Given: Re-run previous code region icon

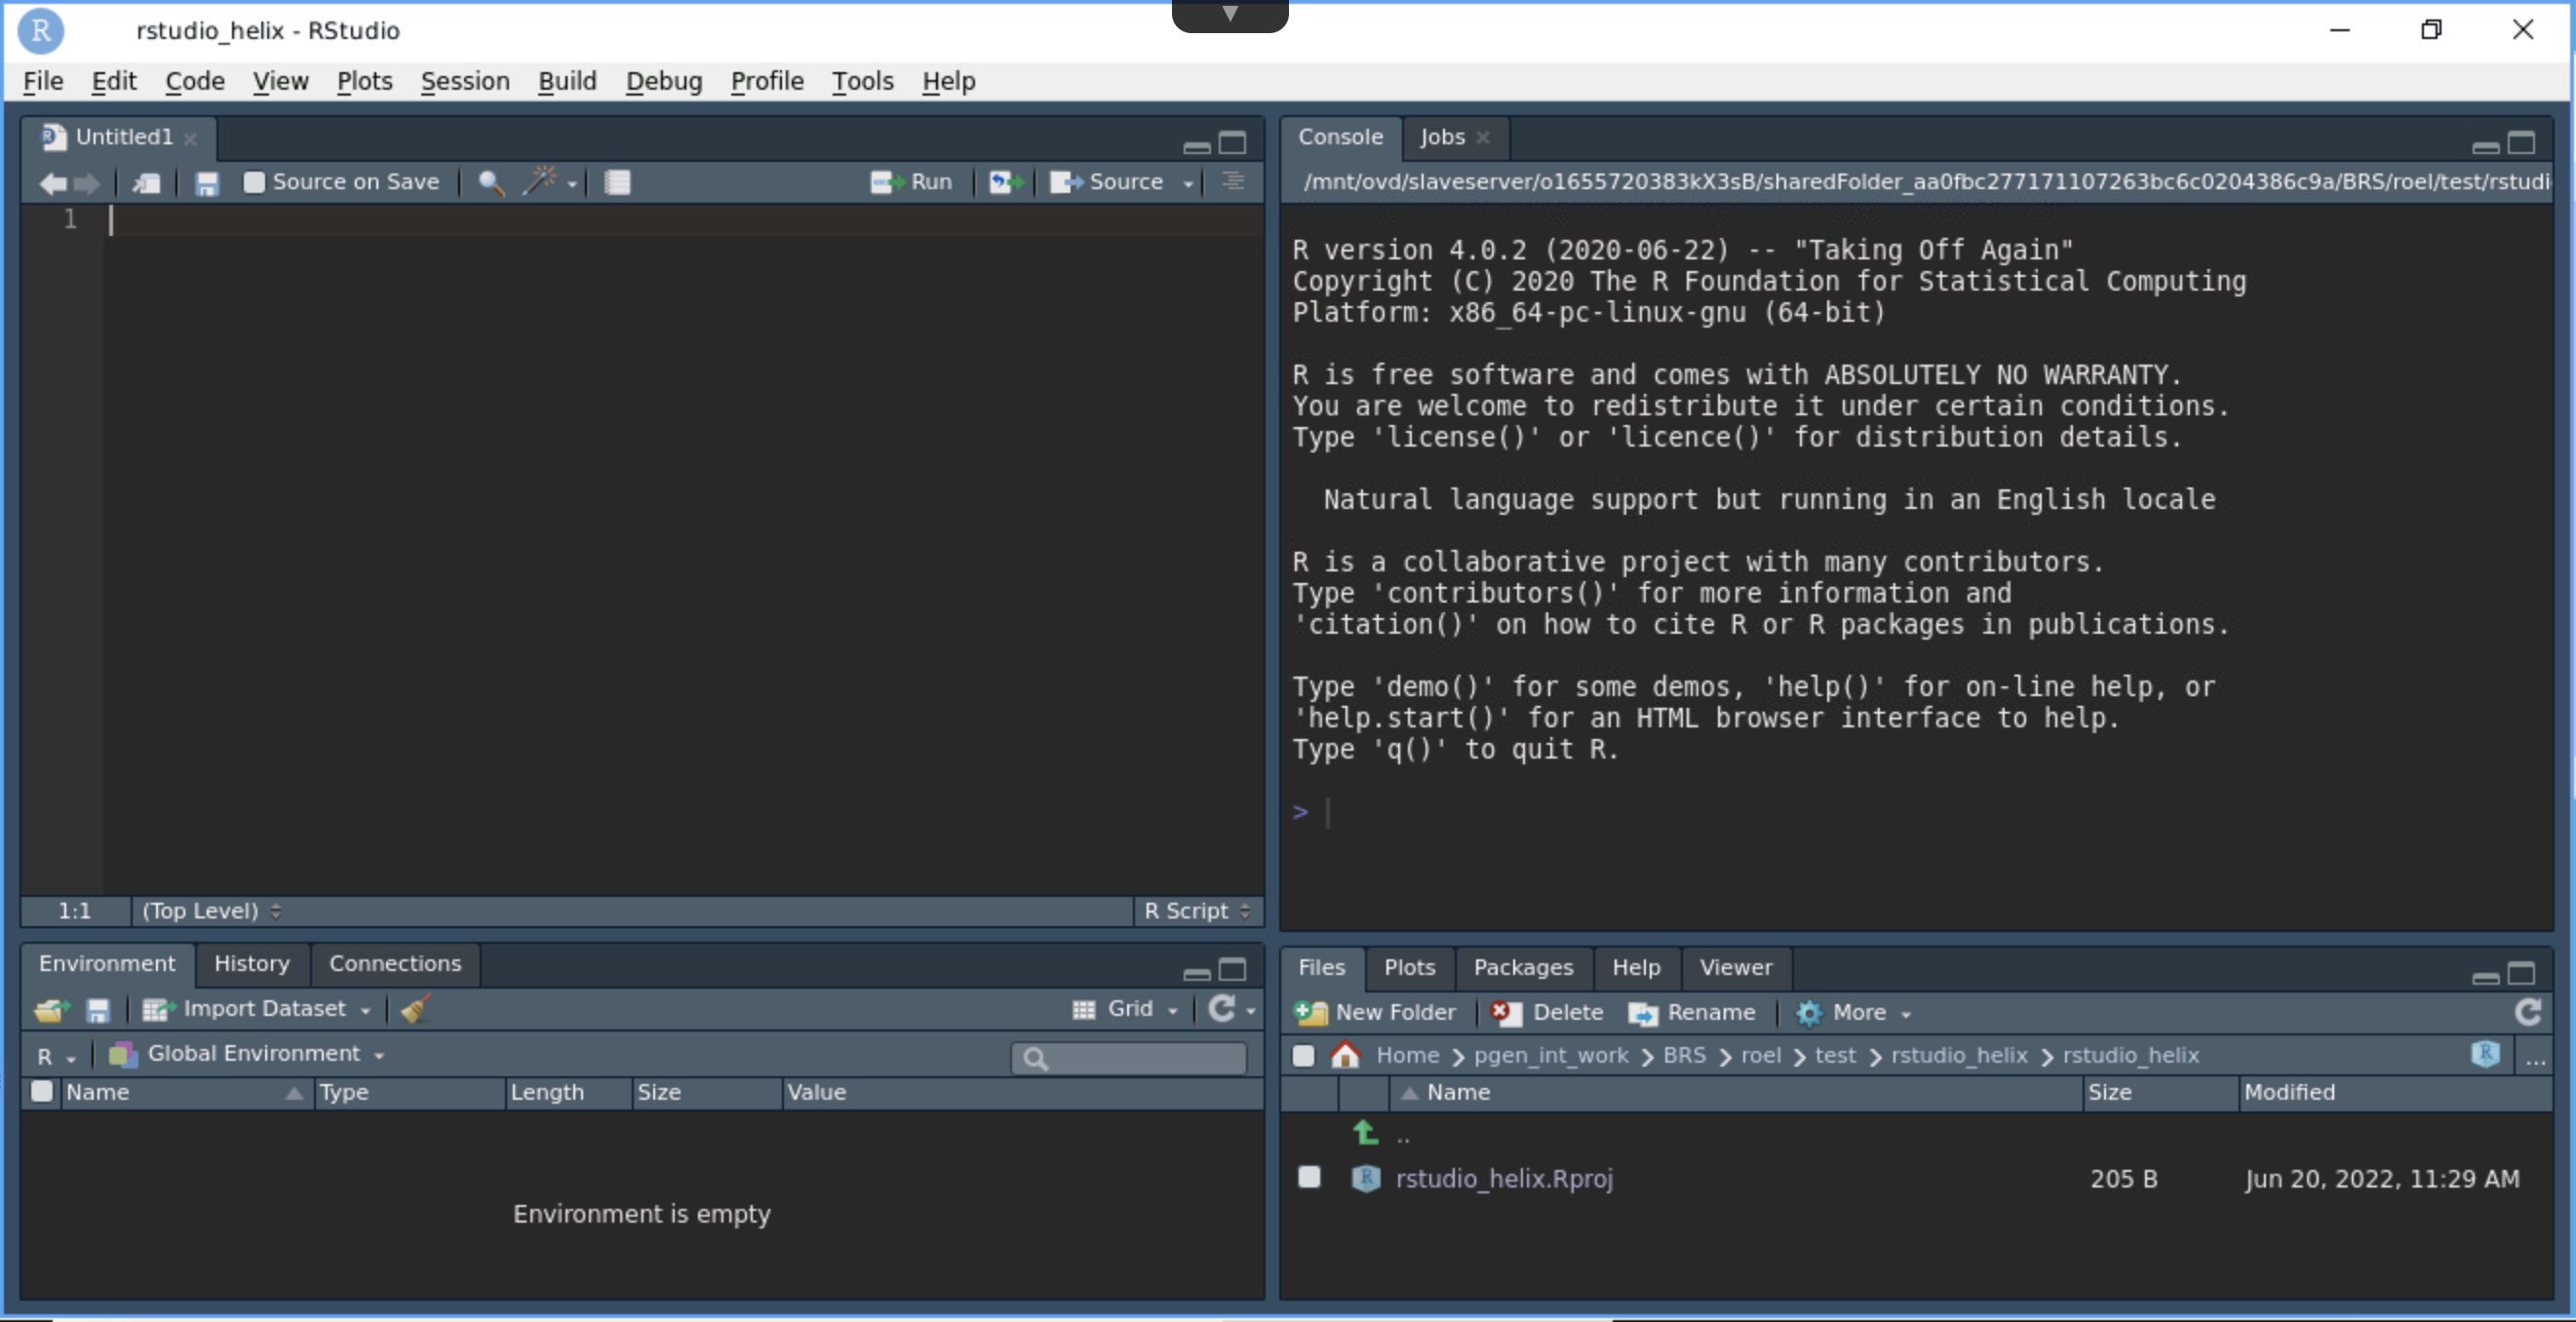Looking at the screenshot, I should point(1006,182).
